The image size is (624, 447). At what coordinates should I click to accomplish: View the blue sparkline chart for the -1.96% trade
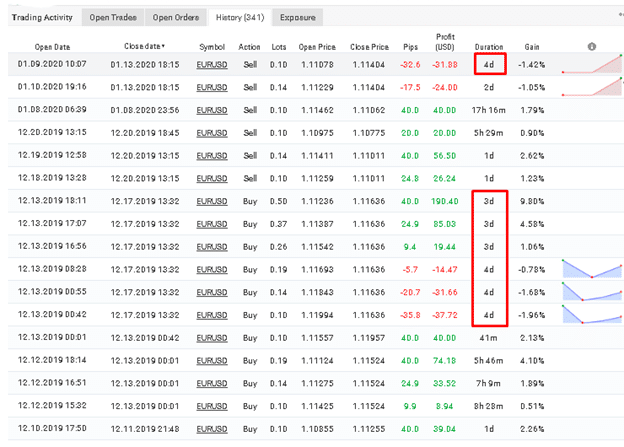[x=592, y=314]
